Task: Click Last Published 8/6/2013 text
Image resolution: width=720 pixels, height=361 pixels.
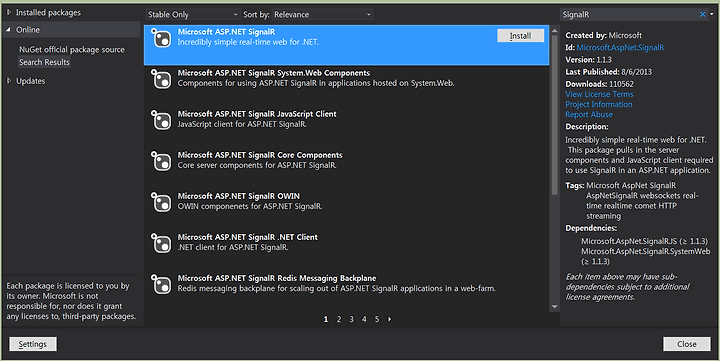Action: coord(608,72)
